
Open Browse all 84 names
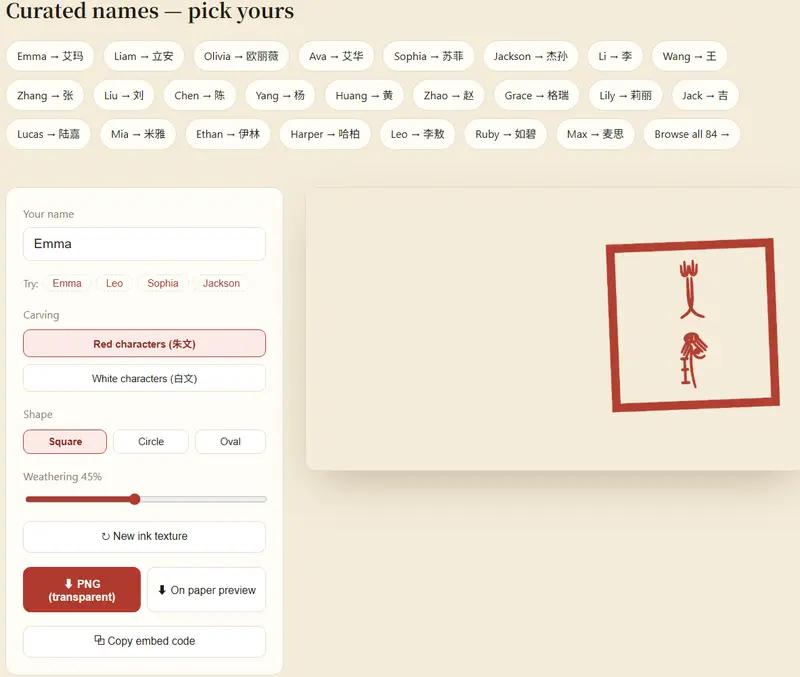coord(691,134)
